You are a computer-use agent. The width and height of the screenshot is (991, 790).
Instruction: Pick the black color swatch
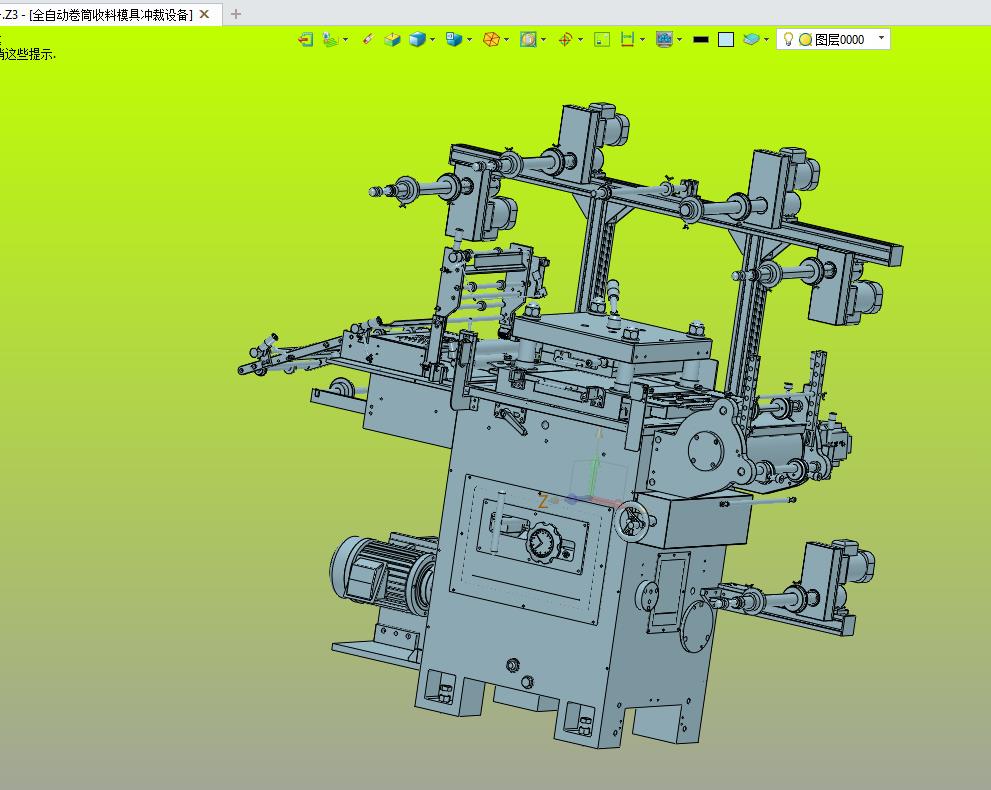[x=701, y=40]
